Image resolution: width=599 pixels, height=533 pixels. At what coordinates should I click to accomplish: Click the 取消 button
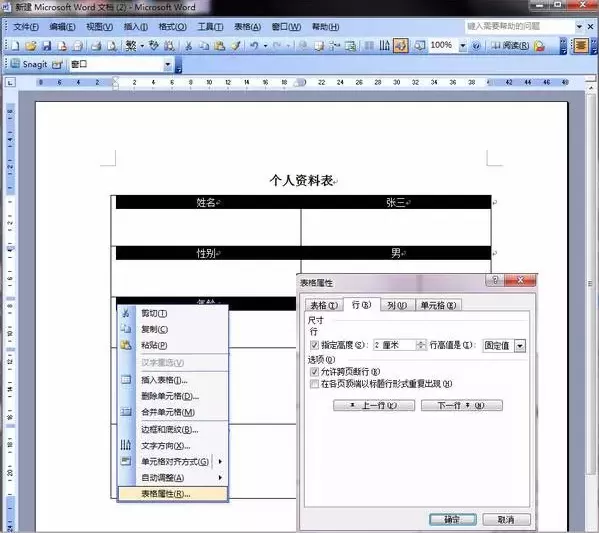[506, 520]
